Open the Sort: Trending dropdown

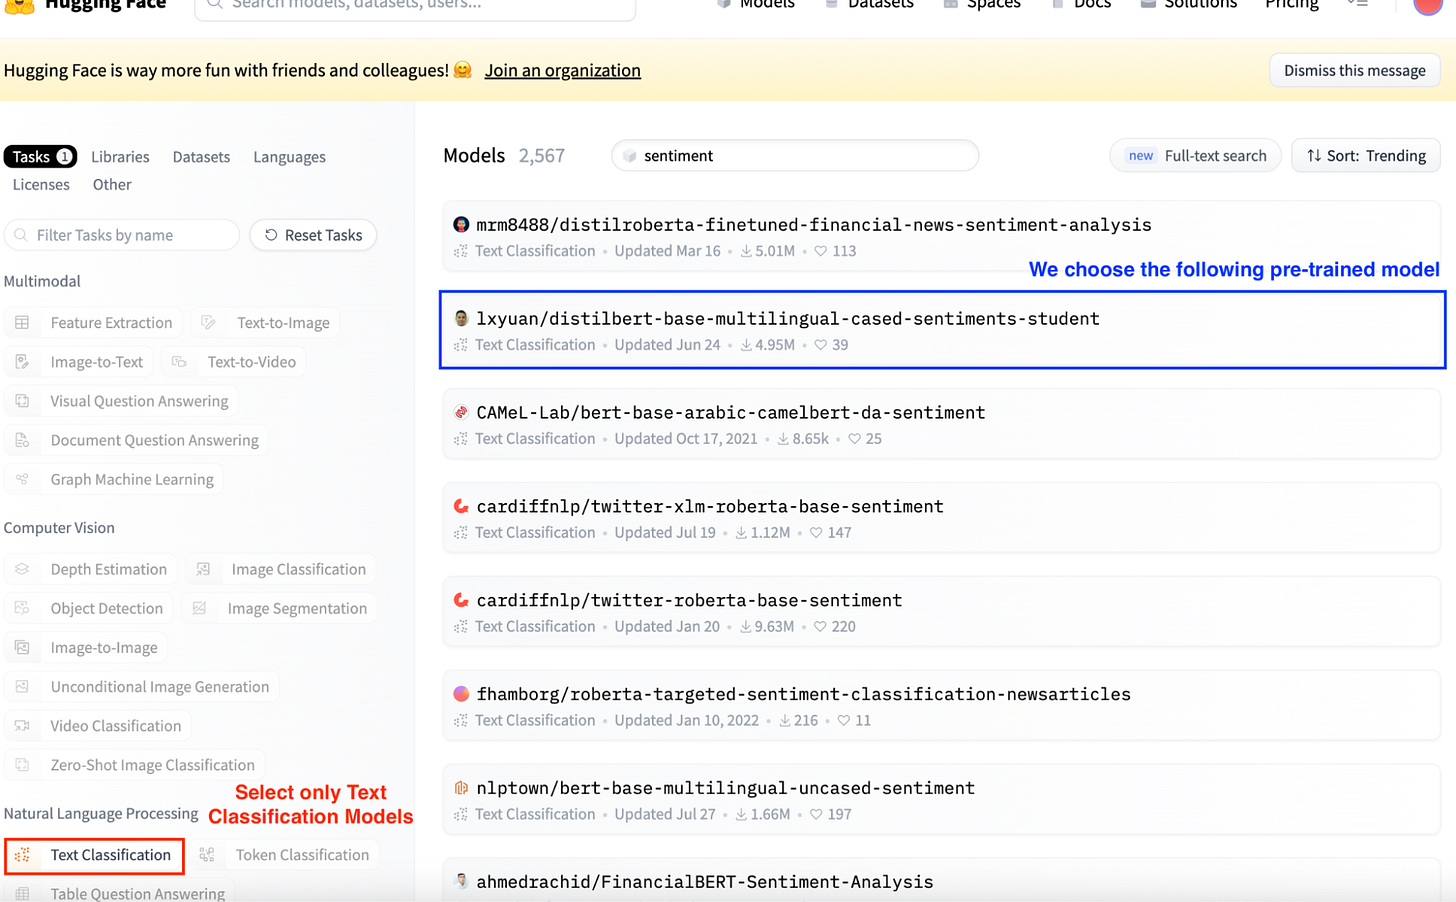[1365, 155]
